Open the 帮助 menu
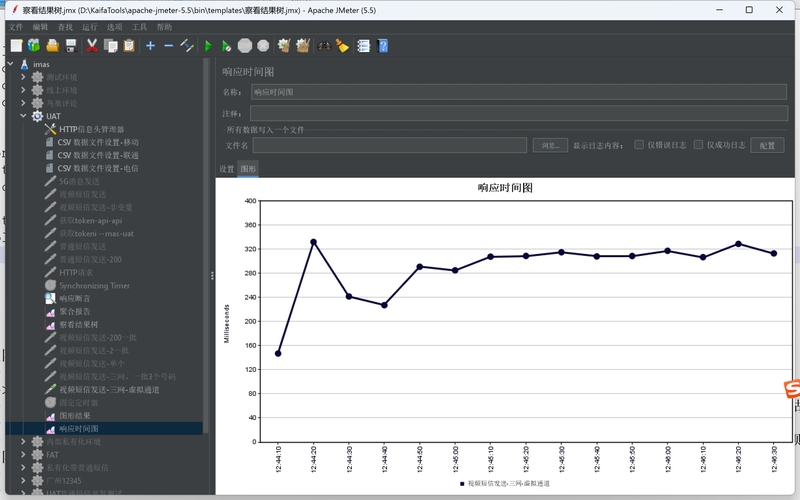This screenshot has height=500, width=800. coord(164,27)
